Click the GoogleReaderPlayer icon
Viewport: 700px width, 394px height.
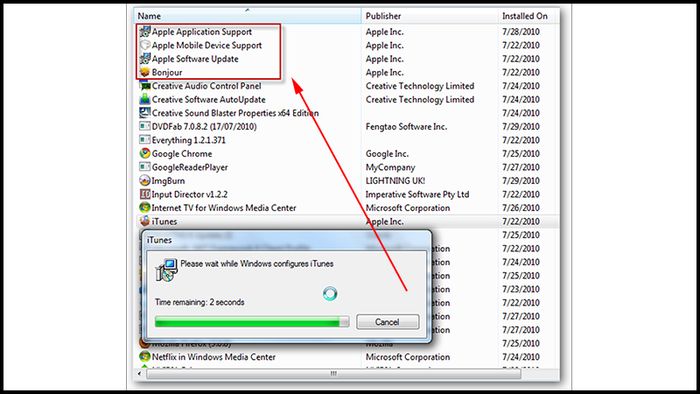[x=145, y=167]
